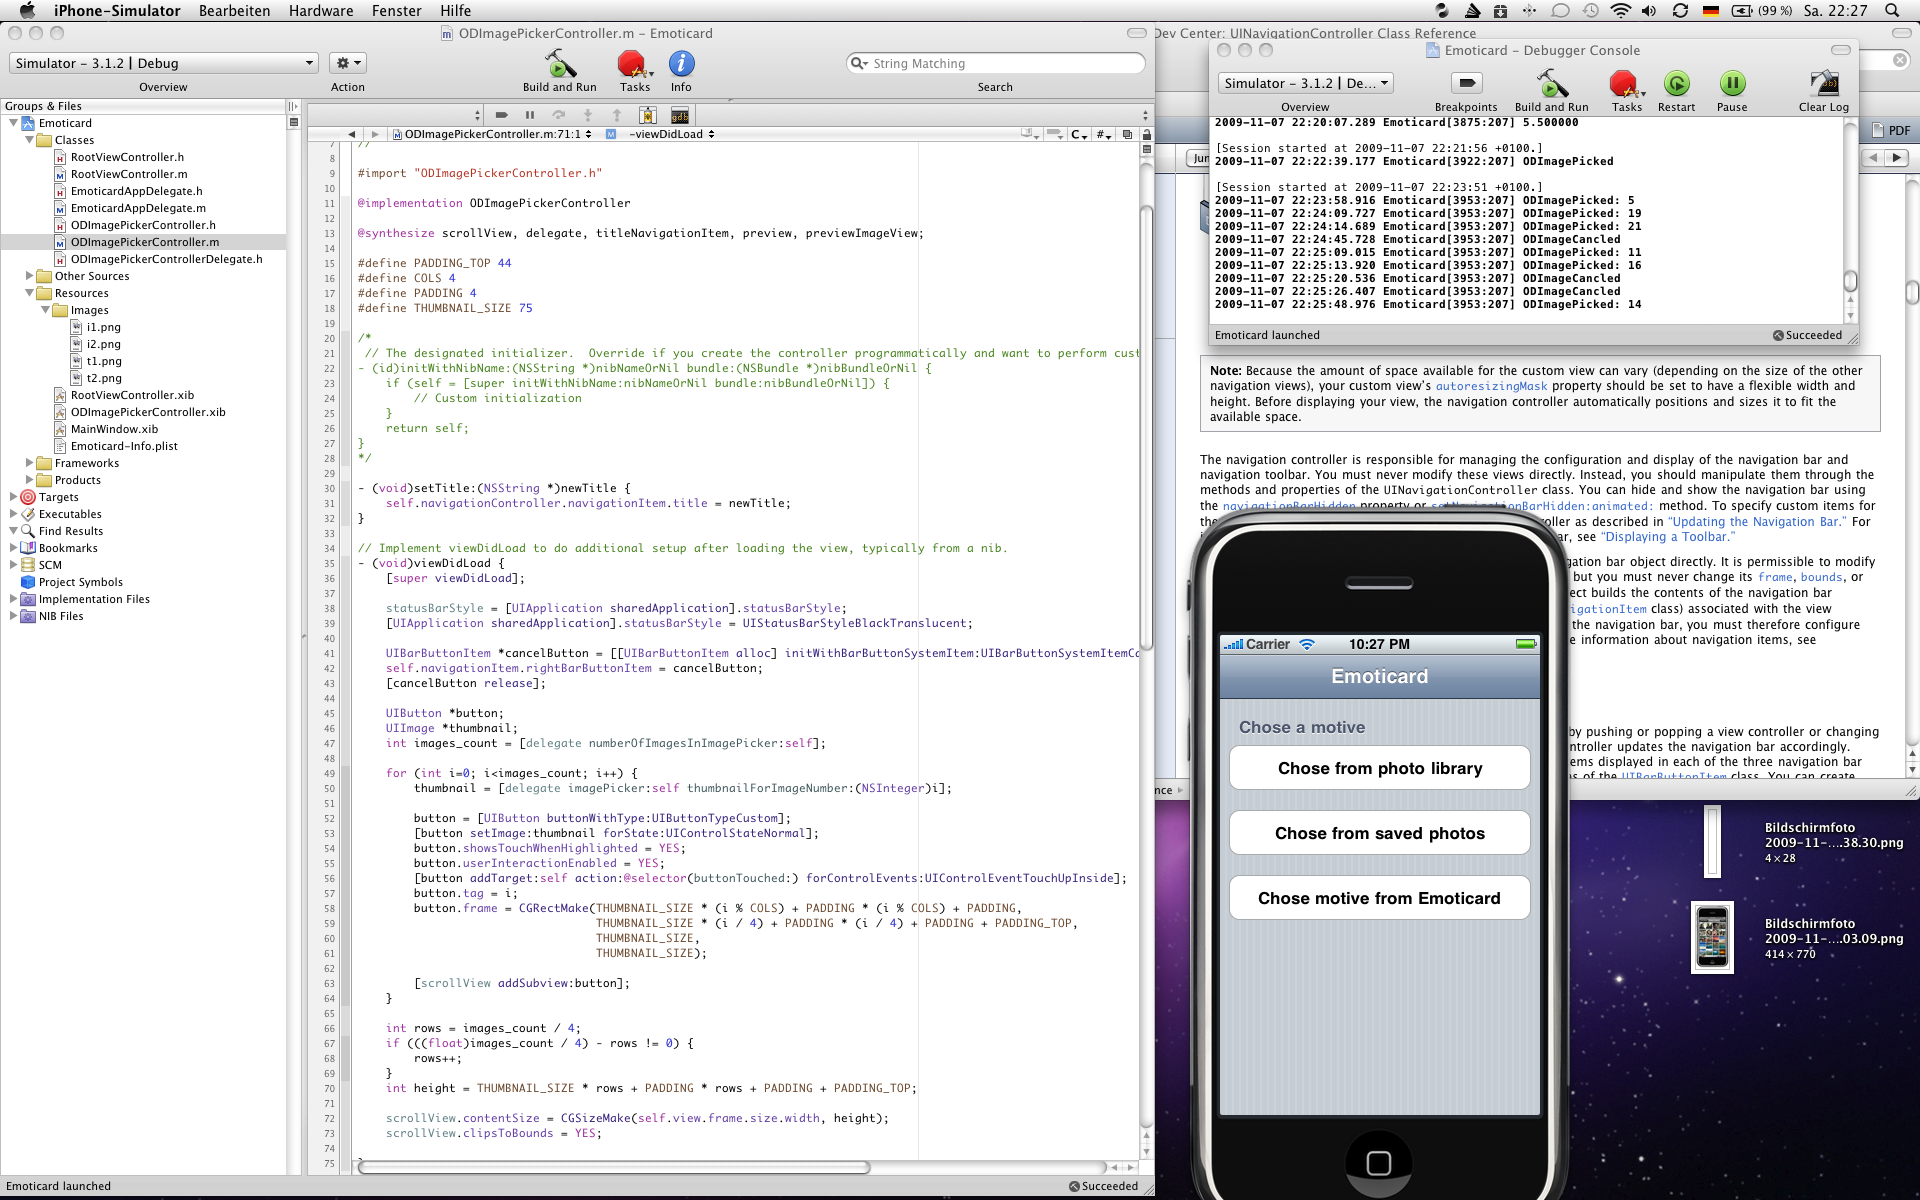
Task: Open the Hardware menu
Action: [x=321, y=11]
